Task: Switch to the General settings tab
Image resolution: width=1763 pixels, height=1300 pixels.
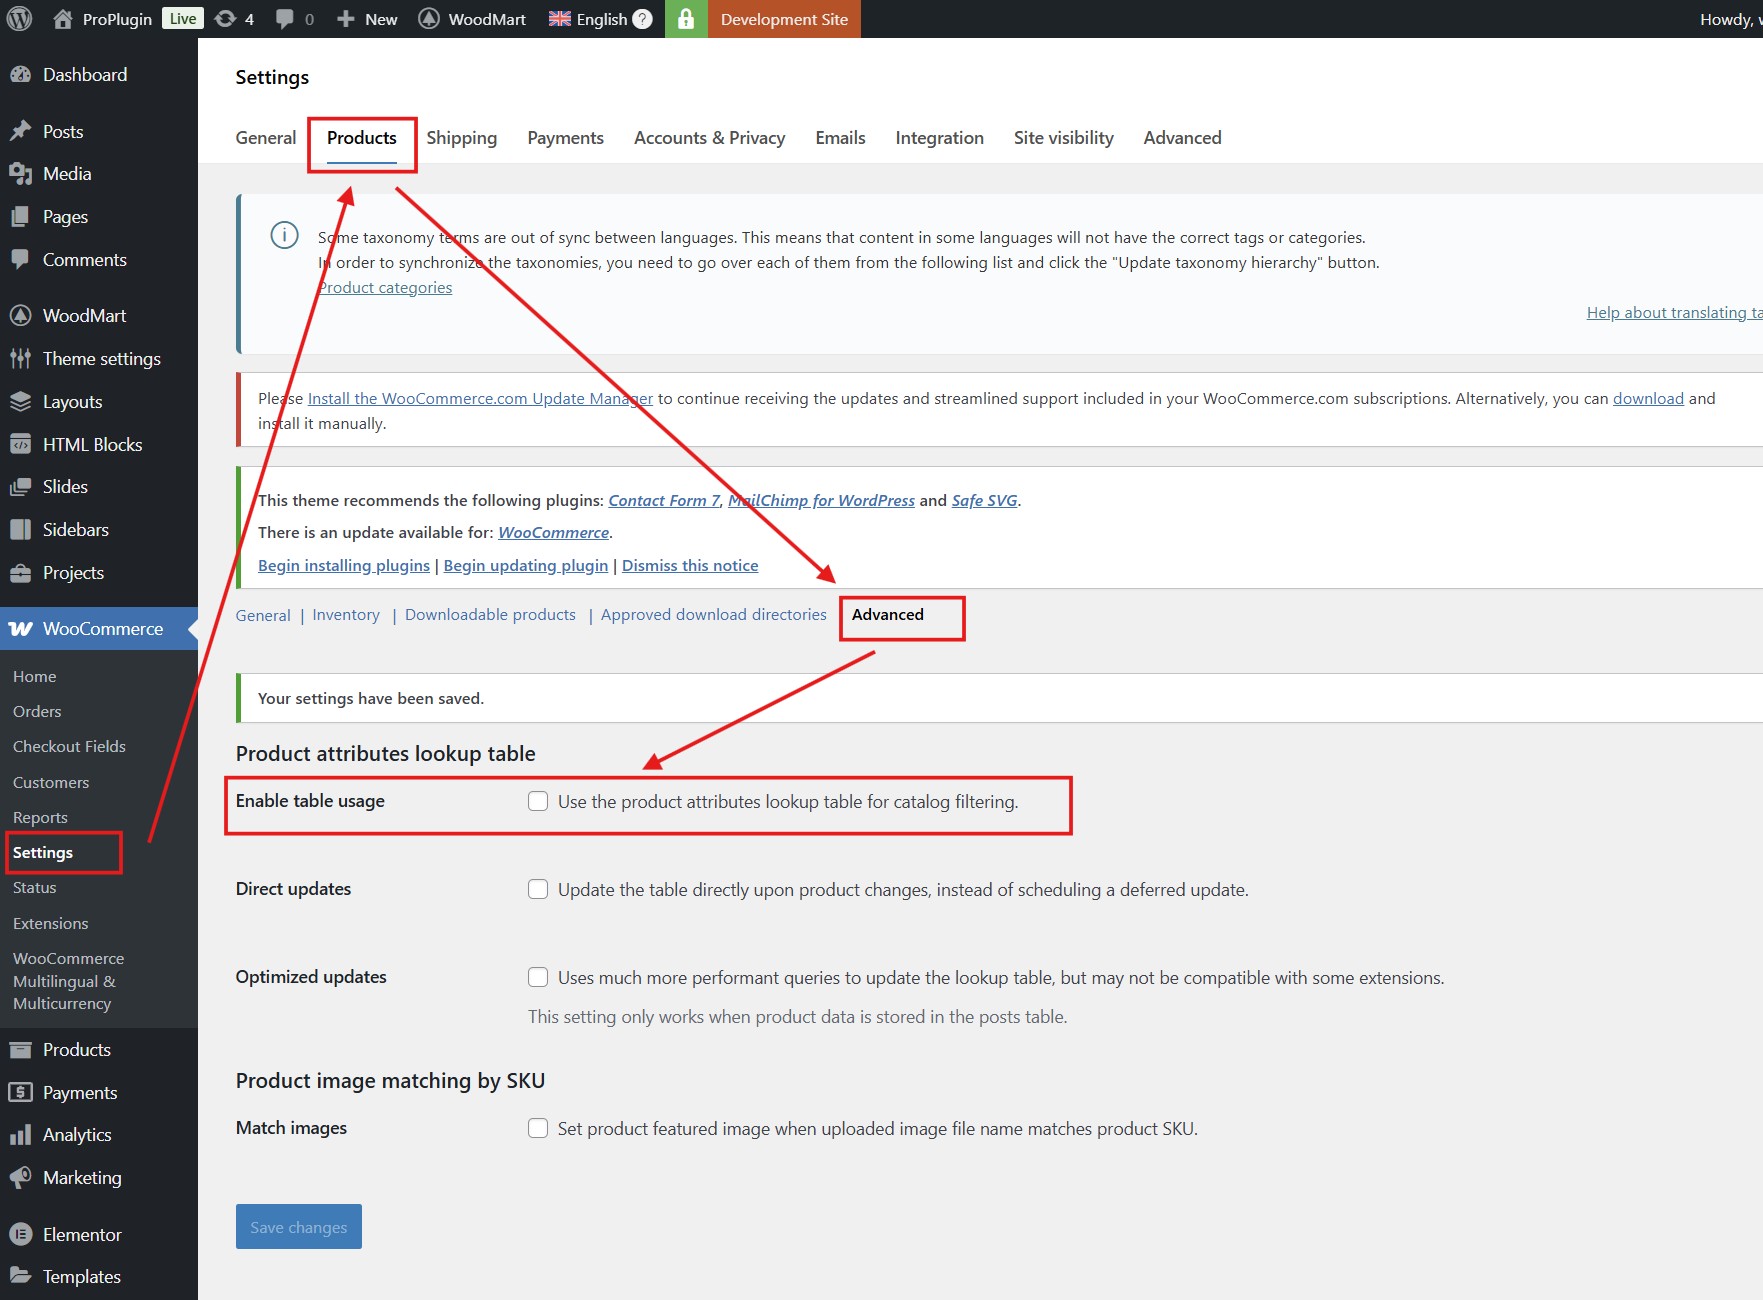Action: [x=266, y=138]
